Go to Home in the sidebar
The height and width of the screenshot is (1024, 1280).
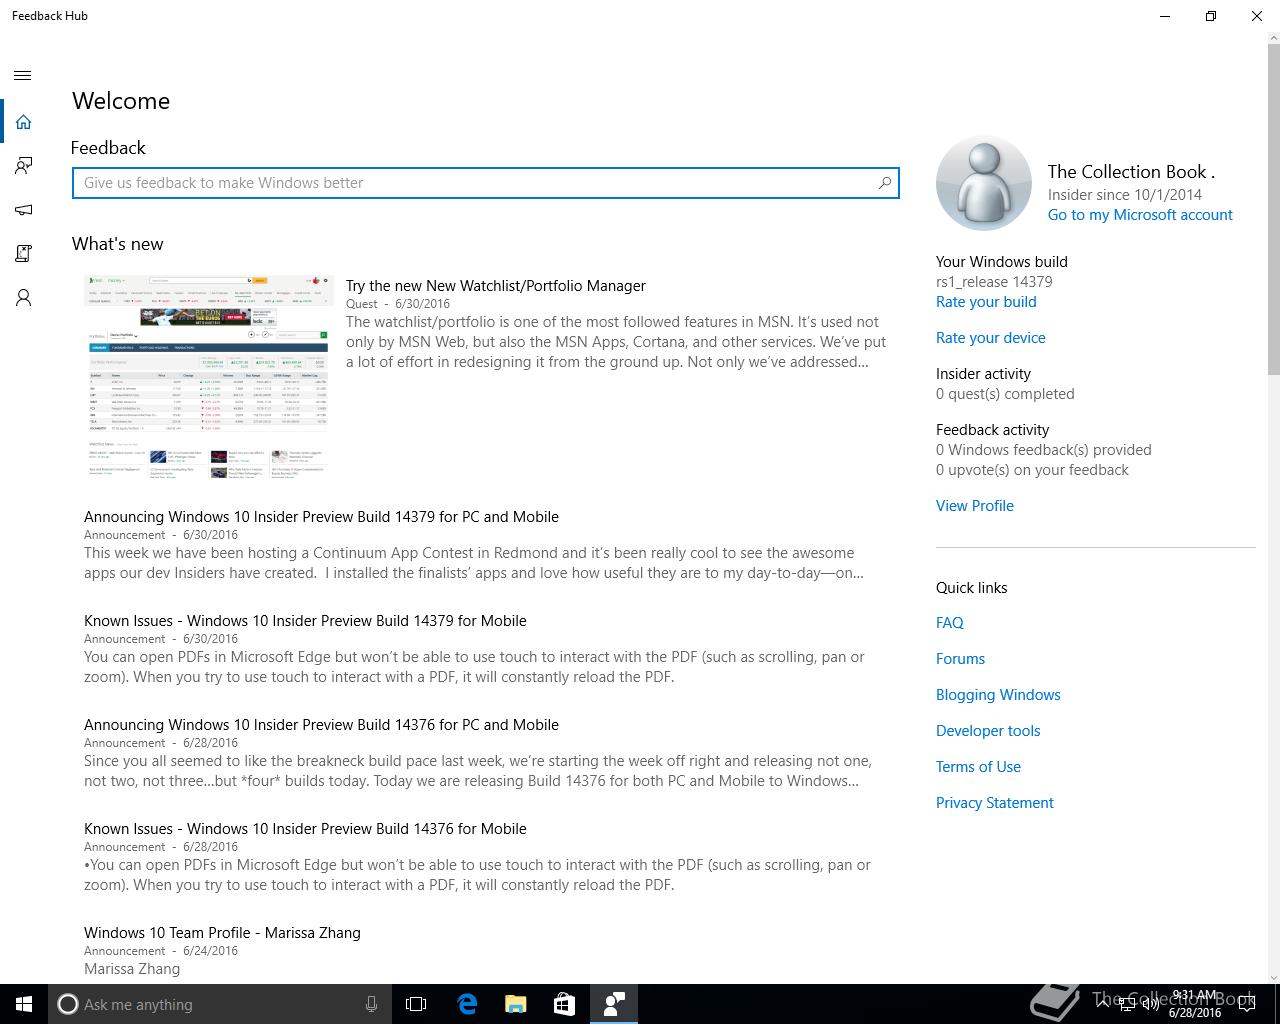pos(23,122)
